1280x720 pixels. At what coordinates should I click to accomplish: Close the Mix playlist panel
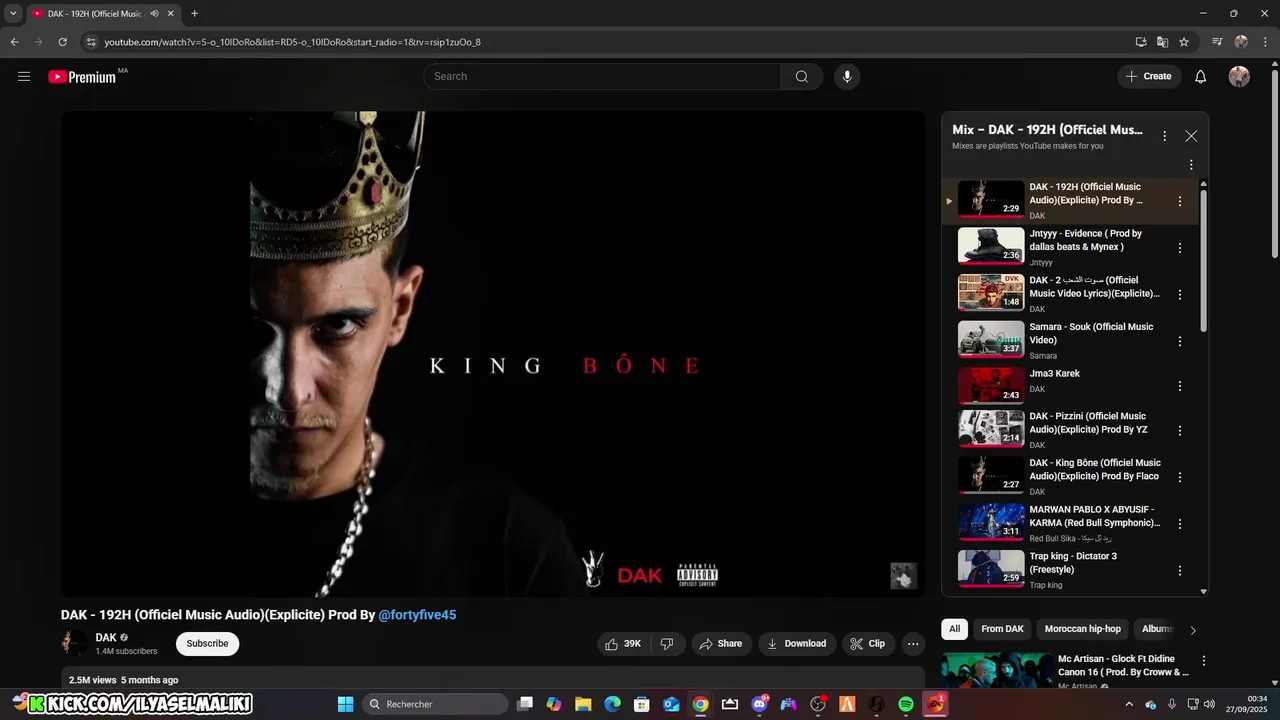point(1191,136)
